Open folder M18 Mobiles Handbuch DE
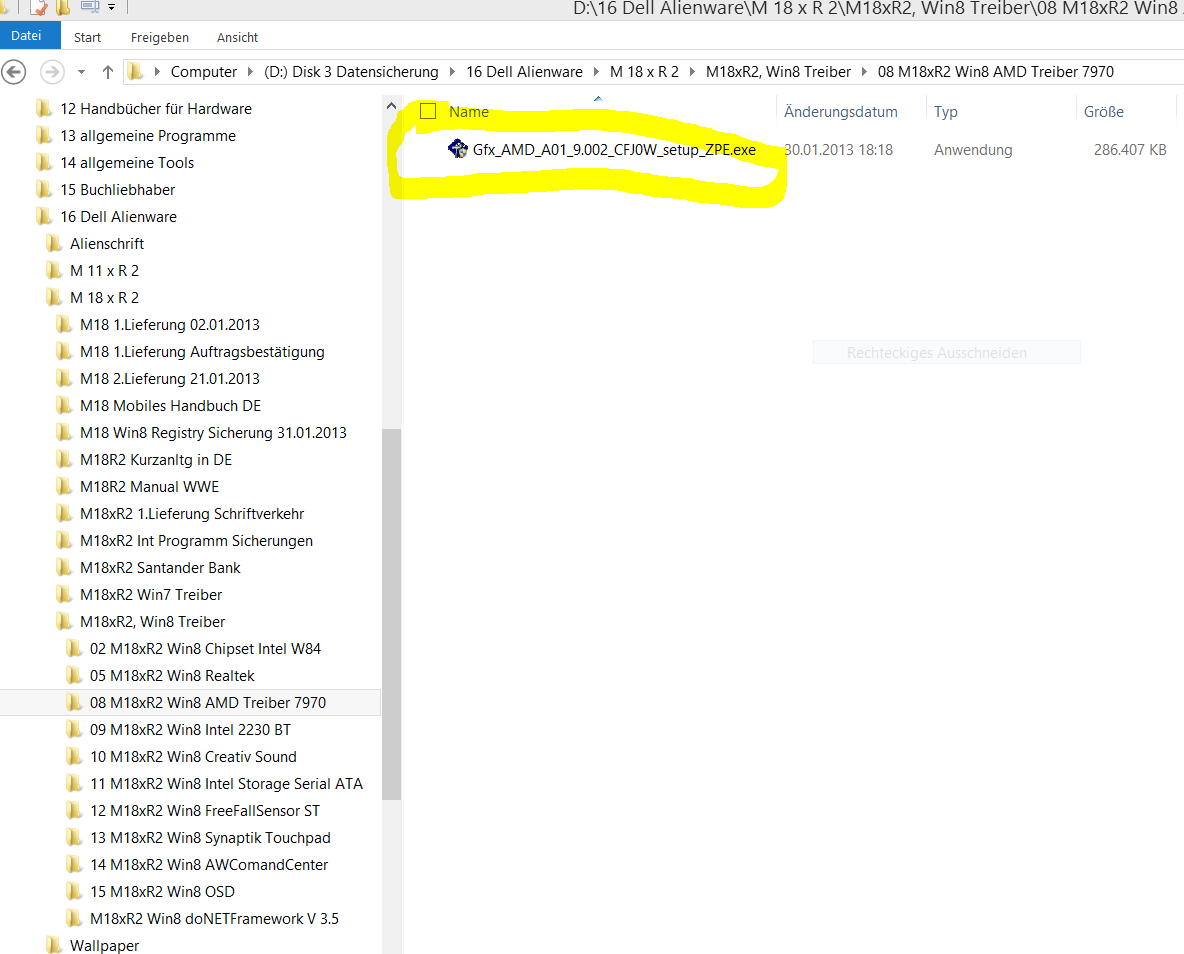The height and width of the screenshot is (954, 1184). [x=170, y=406]
